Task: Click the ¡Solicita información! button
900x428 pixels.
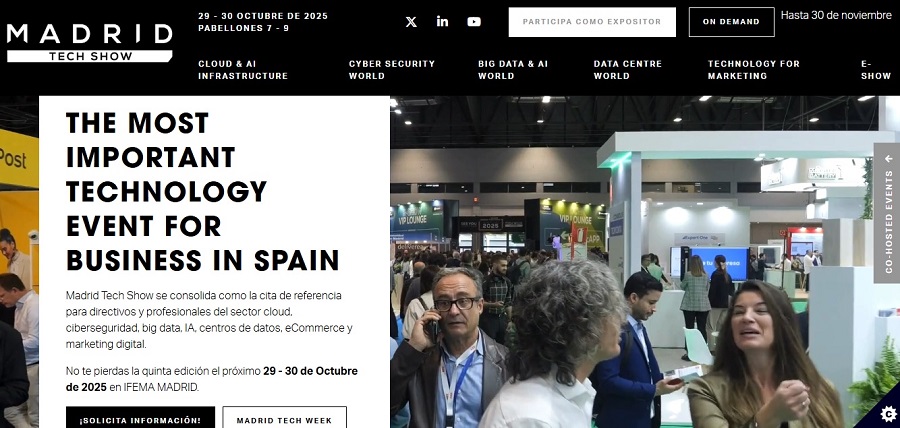Action: click(140, 420)
